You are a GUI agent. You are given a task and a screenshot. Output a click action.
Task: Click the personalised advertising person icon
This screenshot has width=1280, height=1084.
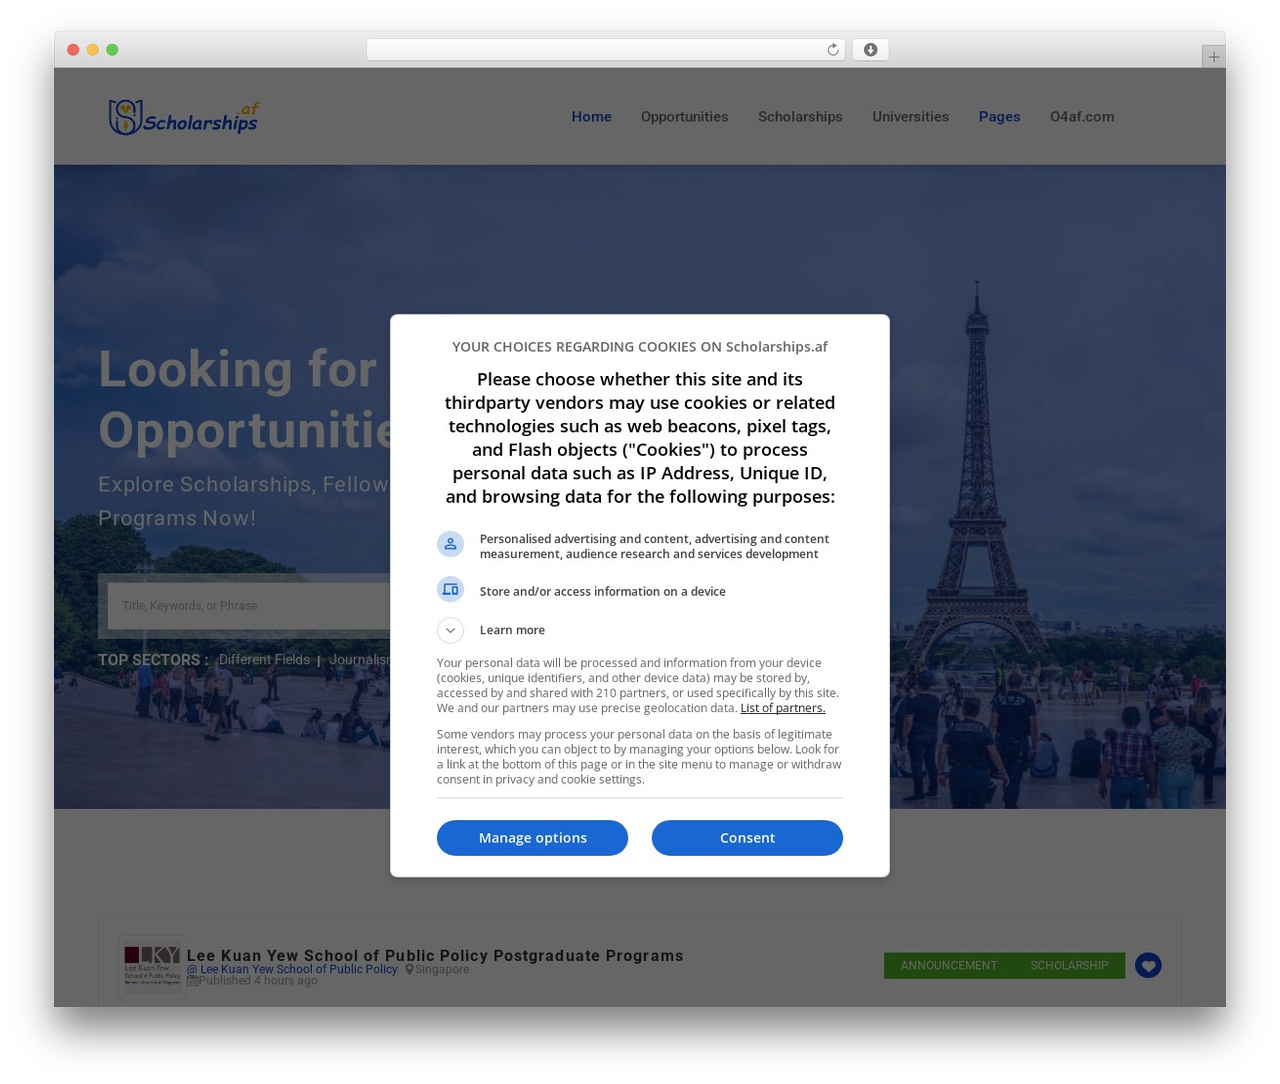coord(450,544)
